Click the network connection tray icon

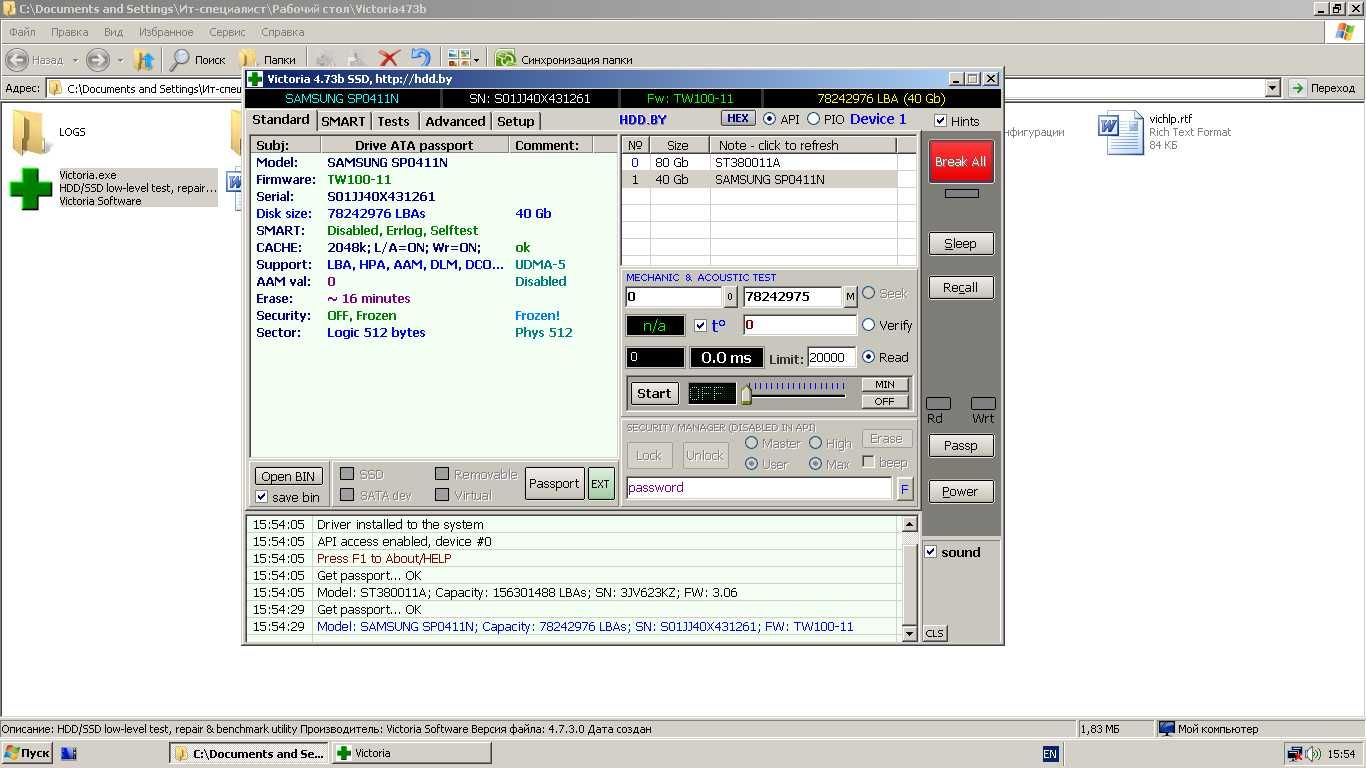click(x=1296, y=754)
